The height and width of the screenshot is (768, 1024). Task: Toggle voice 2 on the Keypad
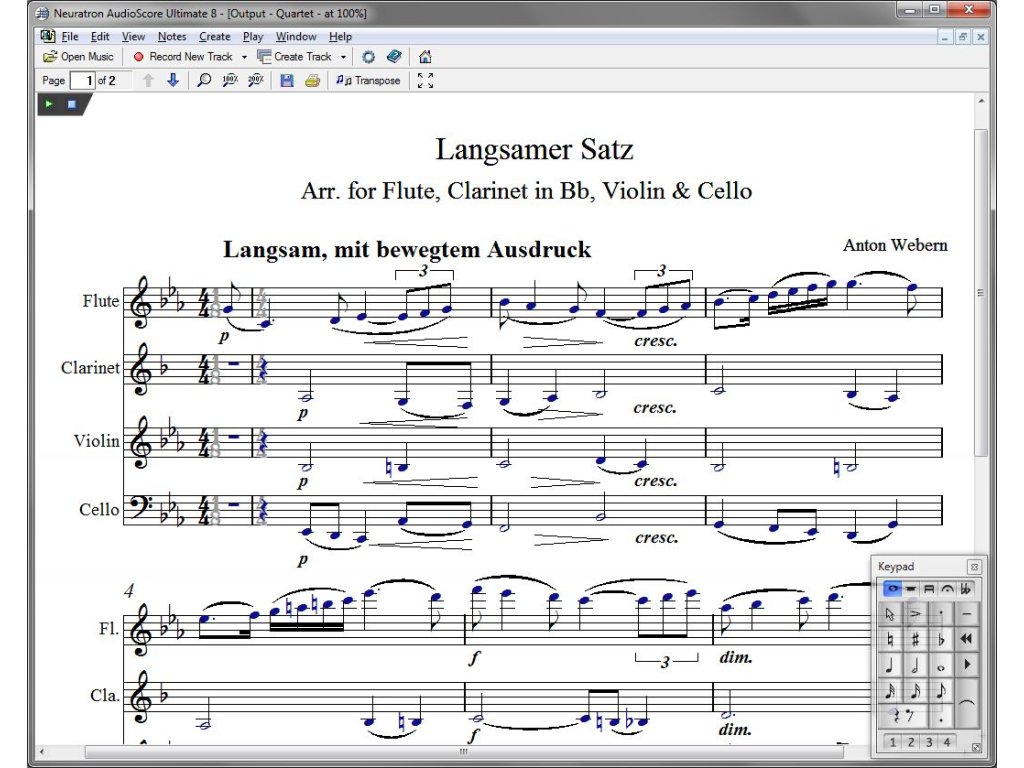coord(910,742)
